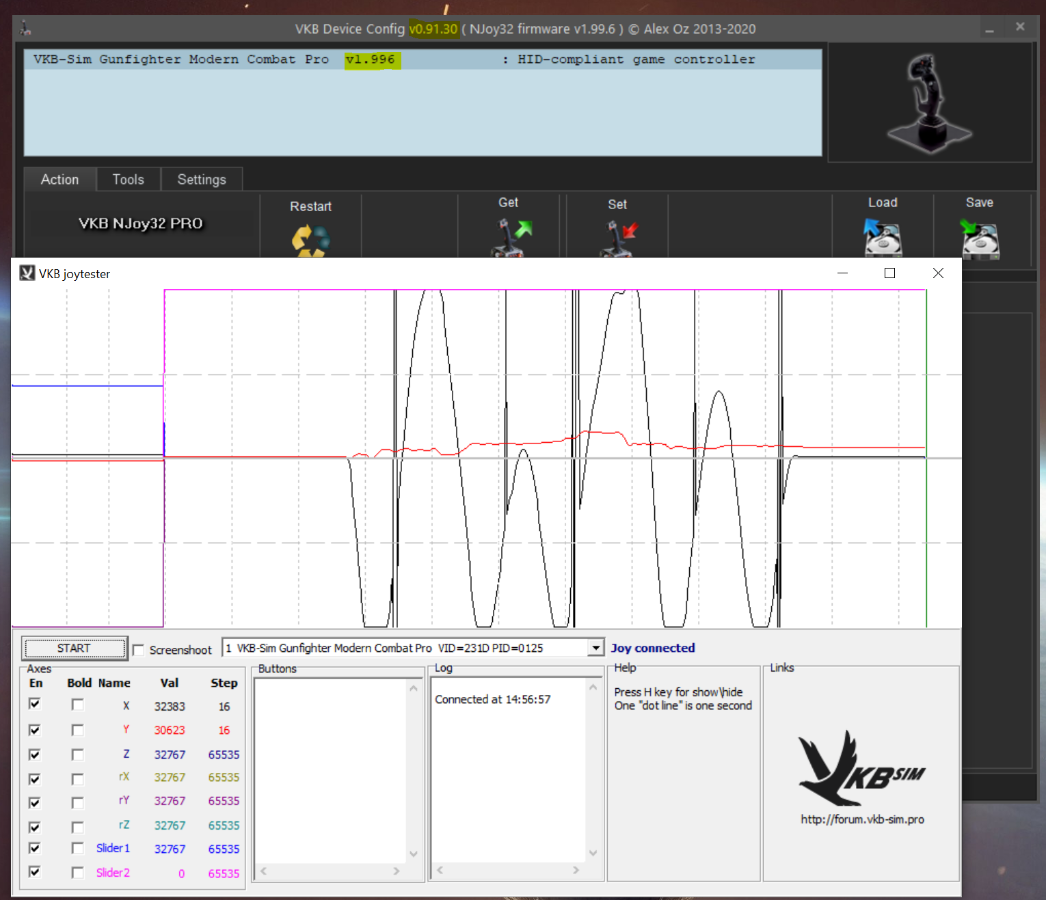Screen dimensions: 1046x900
Task: Click the START button in joytester
Action: point(74,648)
